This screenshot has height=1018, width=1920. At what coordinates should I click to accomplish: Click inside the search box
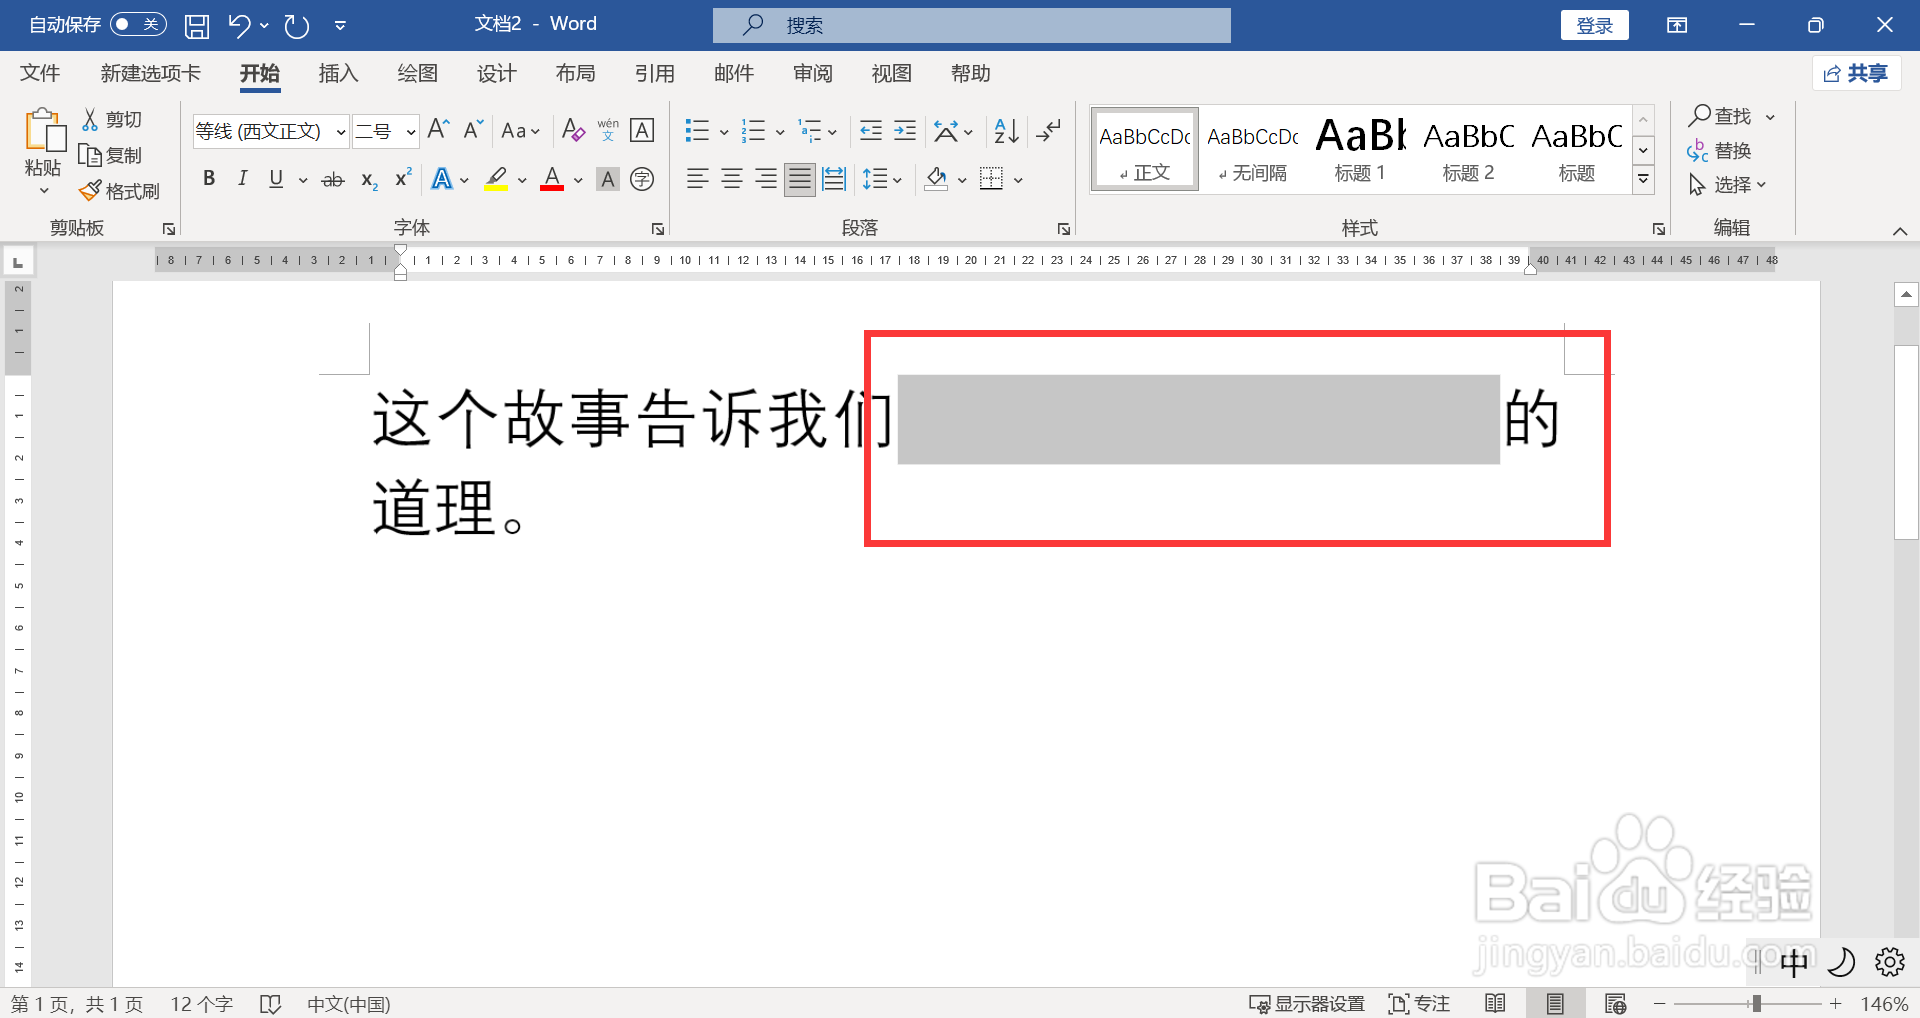tap(970, 24)
